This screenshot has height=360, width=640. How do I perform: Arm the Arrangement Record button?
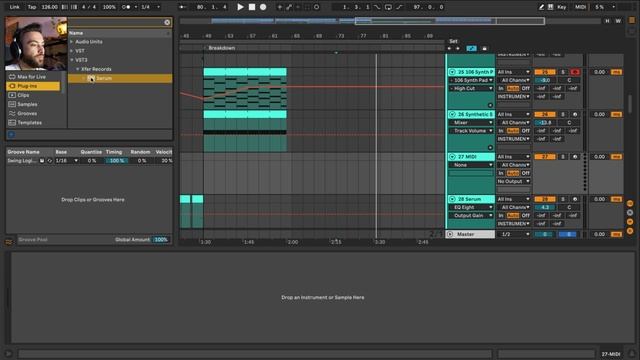[x=263, y=7]
